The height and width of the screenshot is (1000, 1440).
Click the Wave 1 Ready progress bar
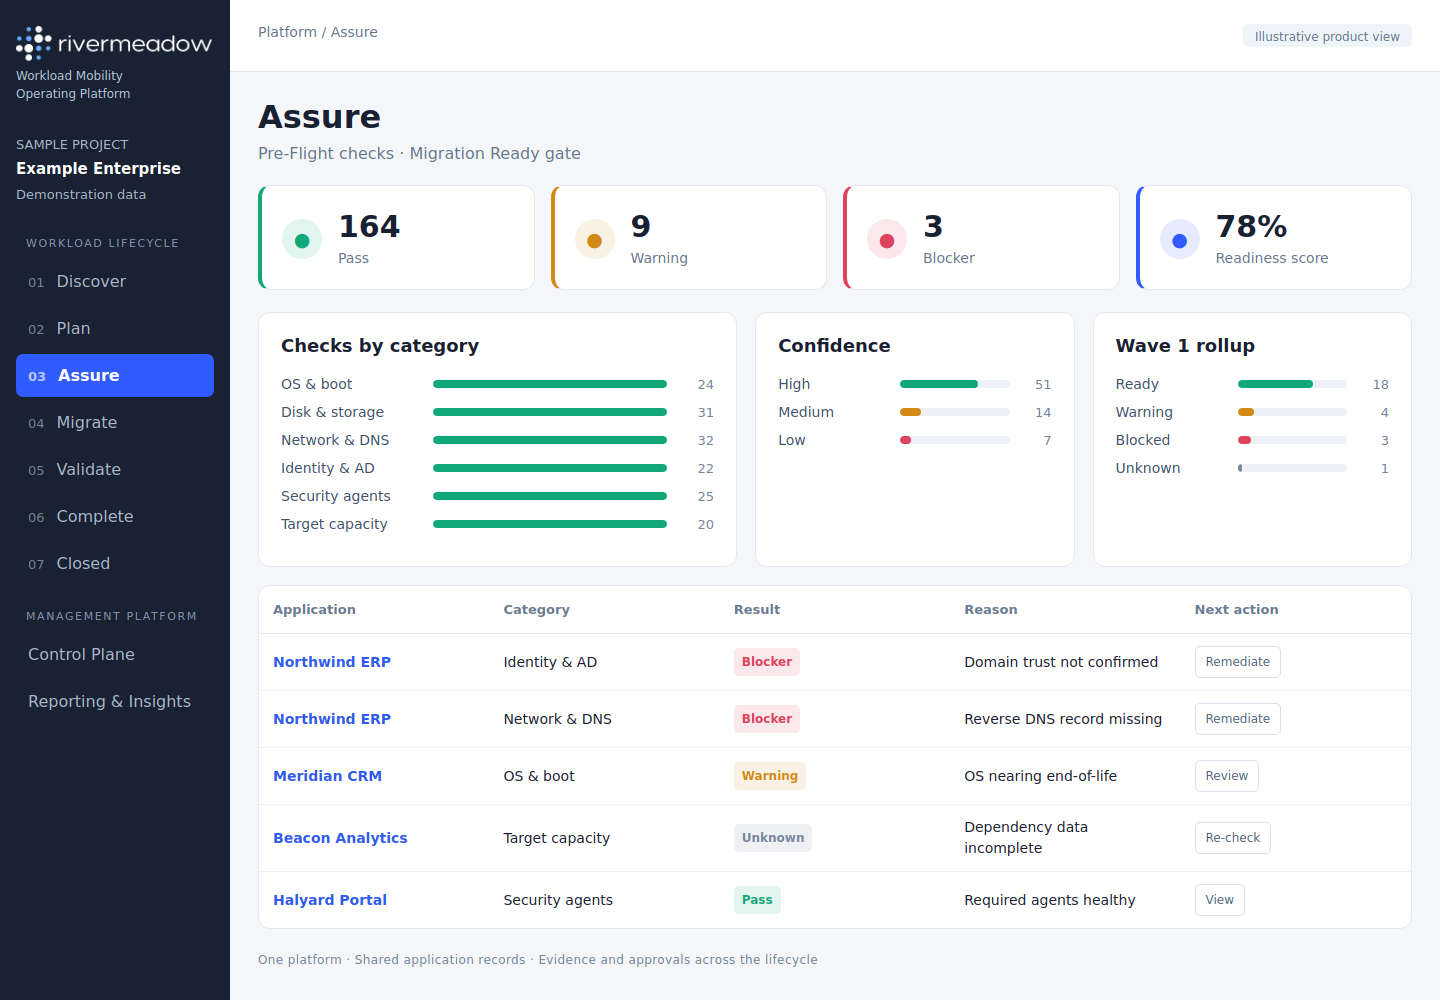click(x=1292, y=384)
